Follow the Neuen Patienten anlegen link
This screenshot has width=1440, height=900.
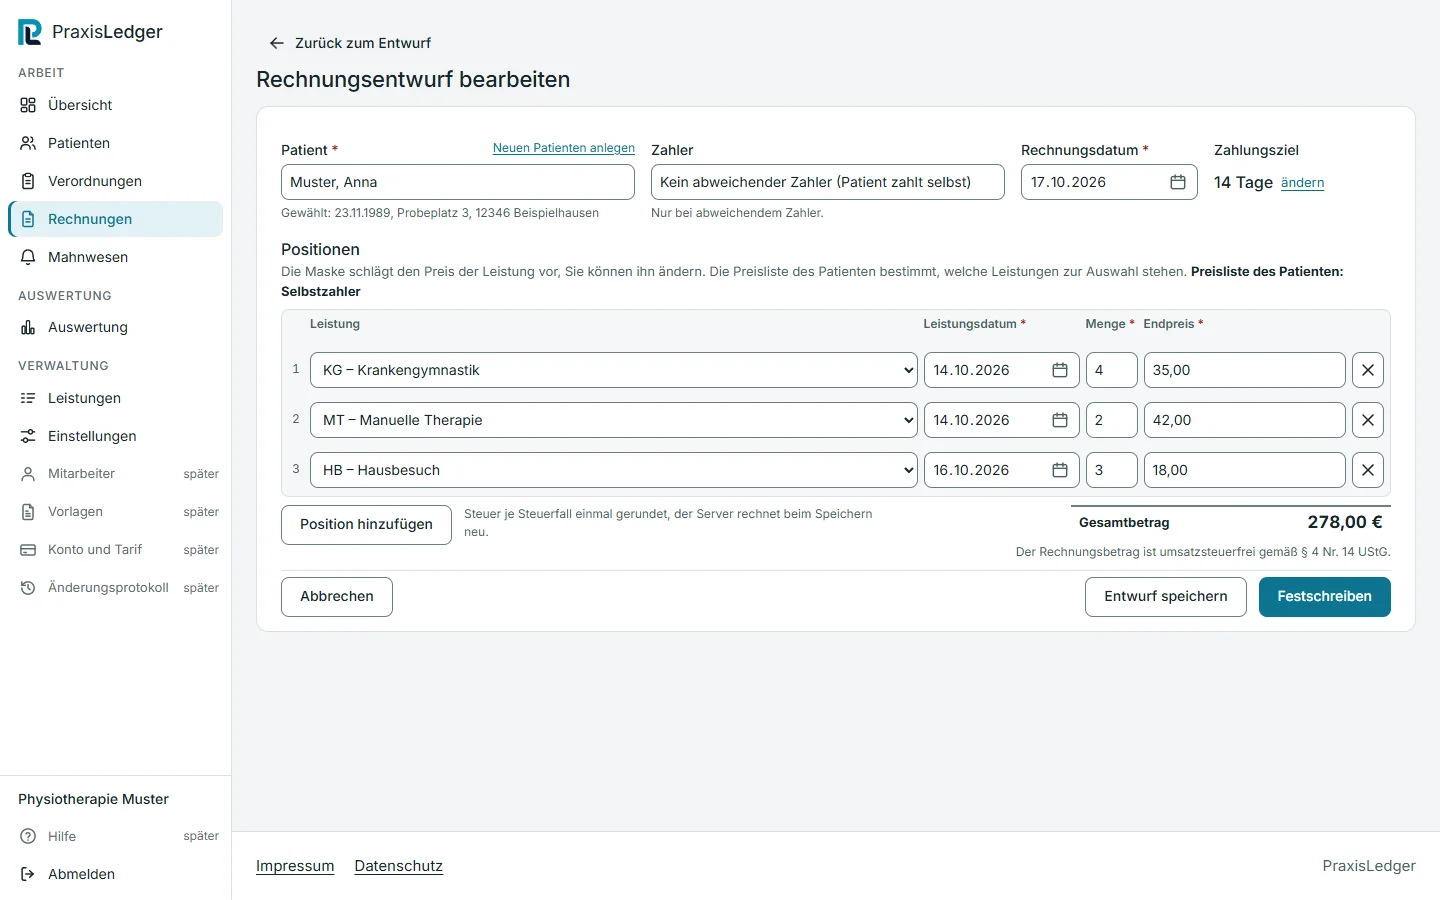[564, 148]
